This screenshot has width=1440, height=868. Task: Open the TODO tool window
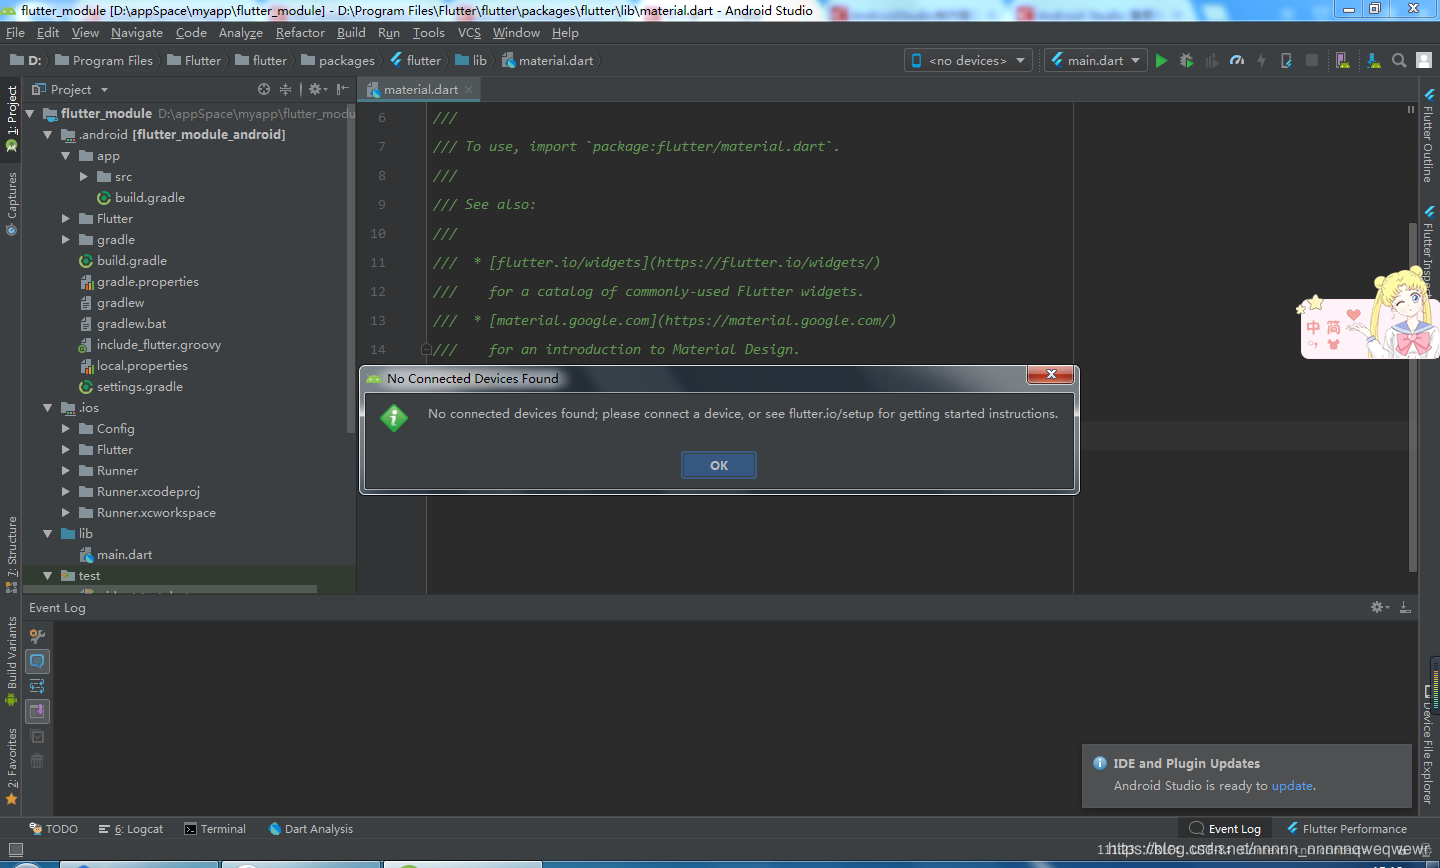click(x=54, y=829)
